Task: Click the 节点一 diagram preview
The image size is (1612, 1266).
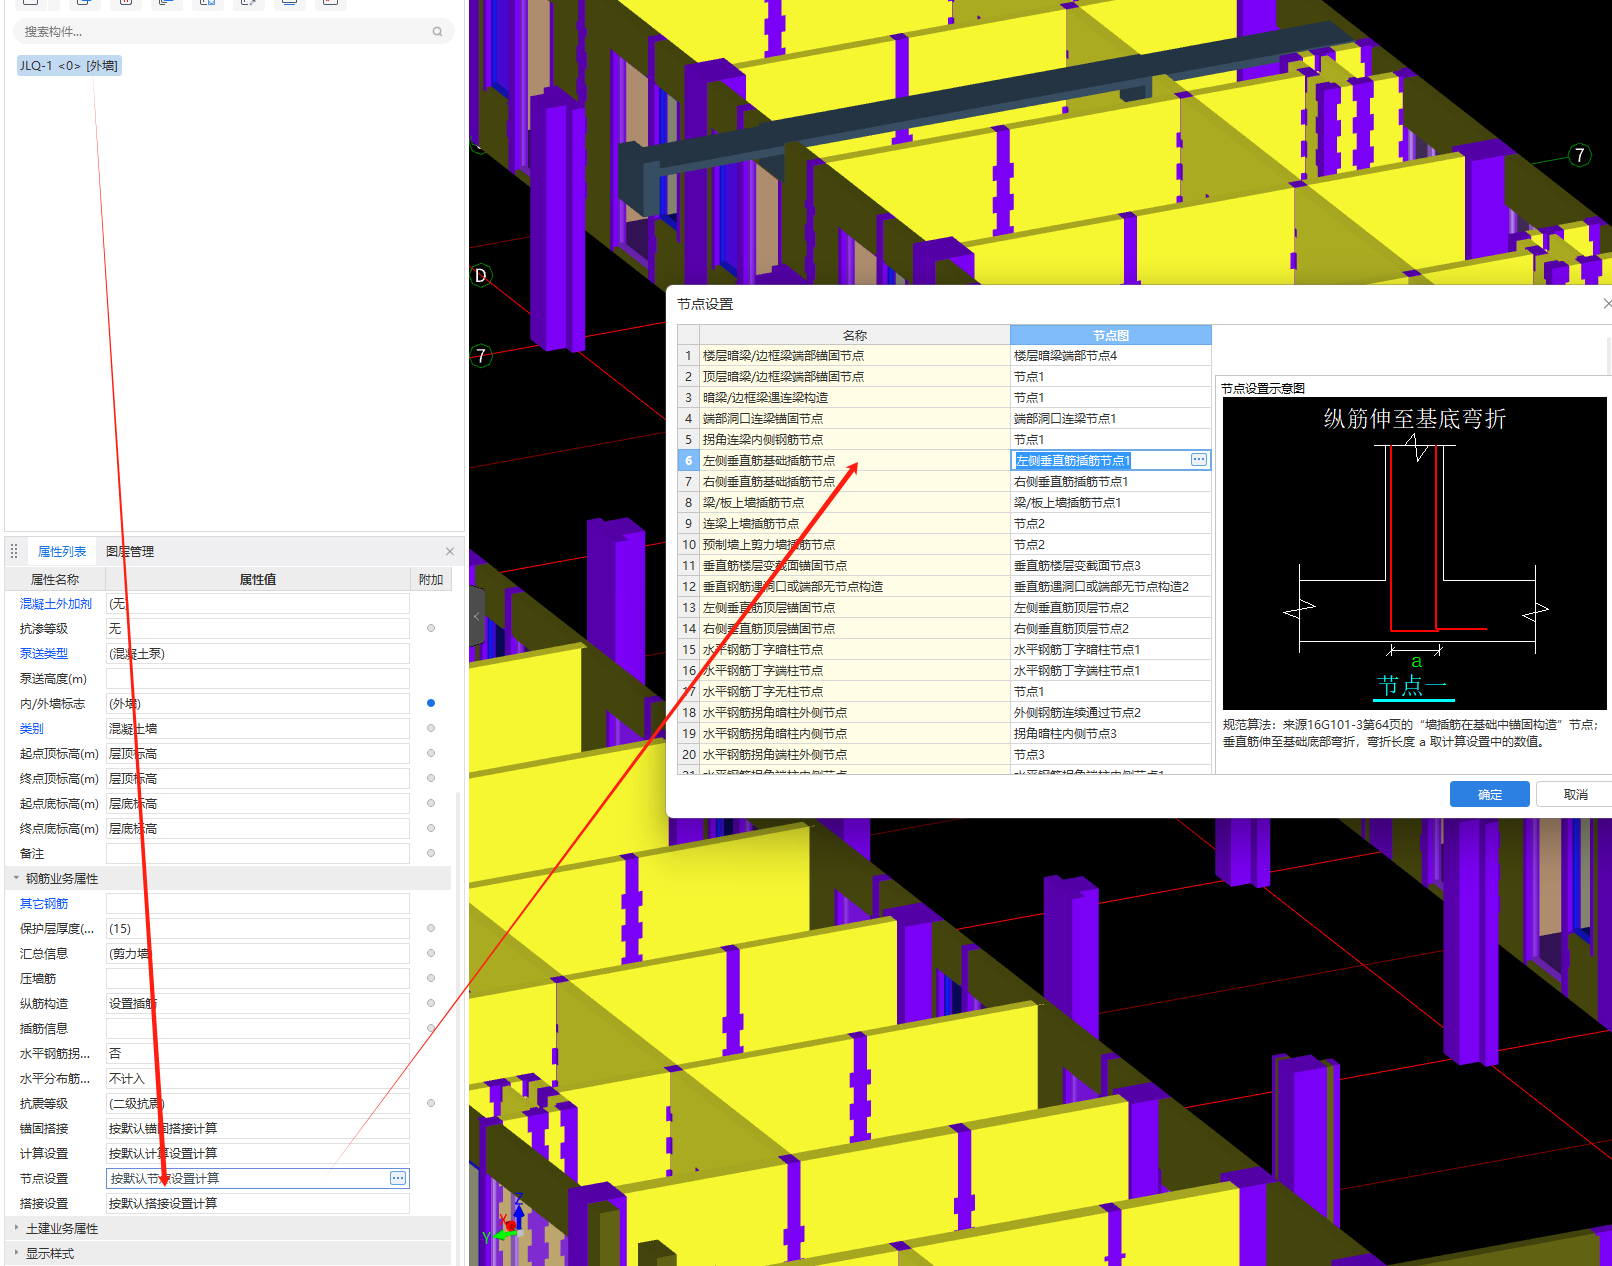Action: pos(1414,554)
